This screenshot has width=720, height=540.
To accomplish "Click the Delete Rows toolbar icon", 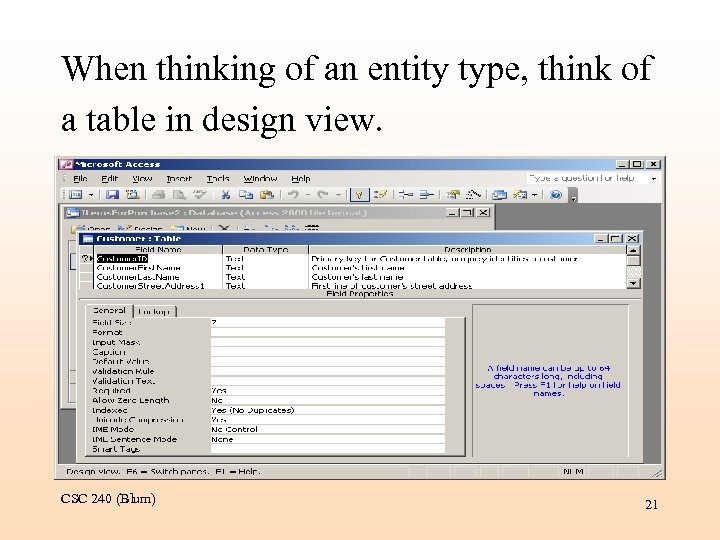I will (x=427, y=195).
